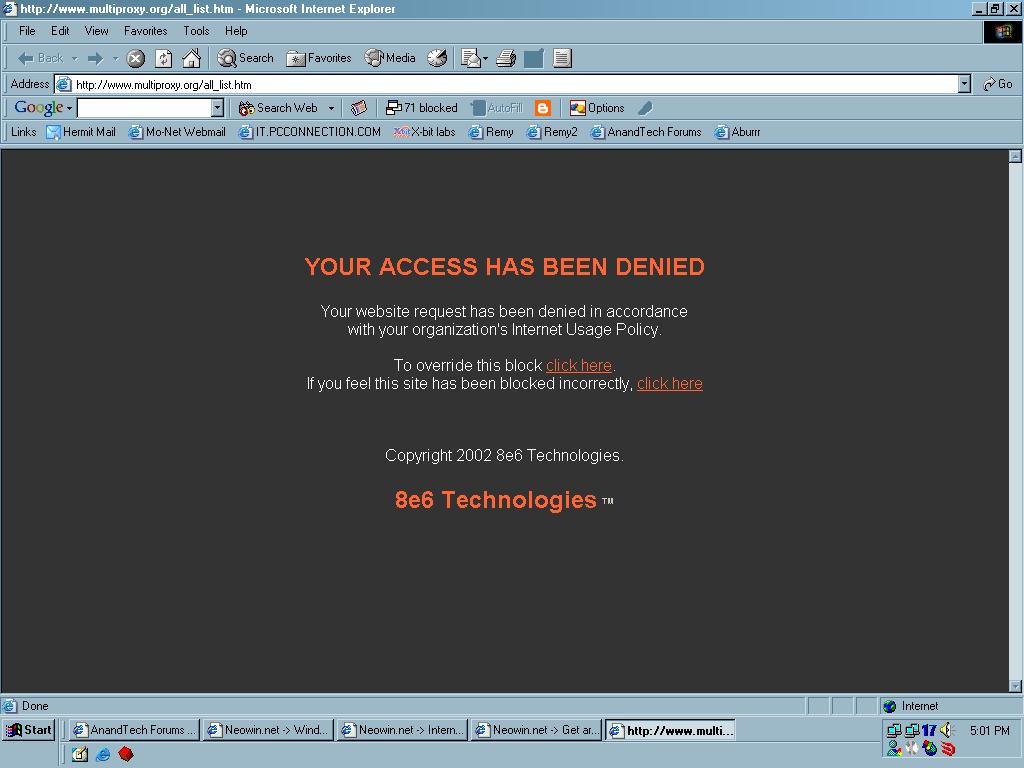
Task: Open the Favorites menu
Action: [146, 31]
